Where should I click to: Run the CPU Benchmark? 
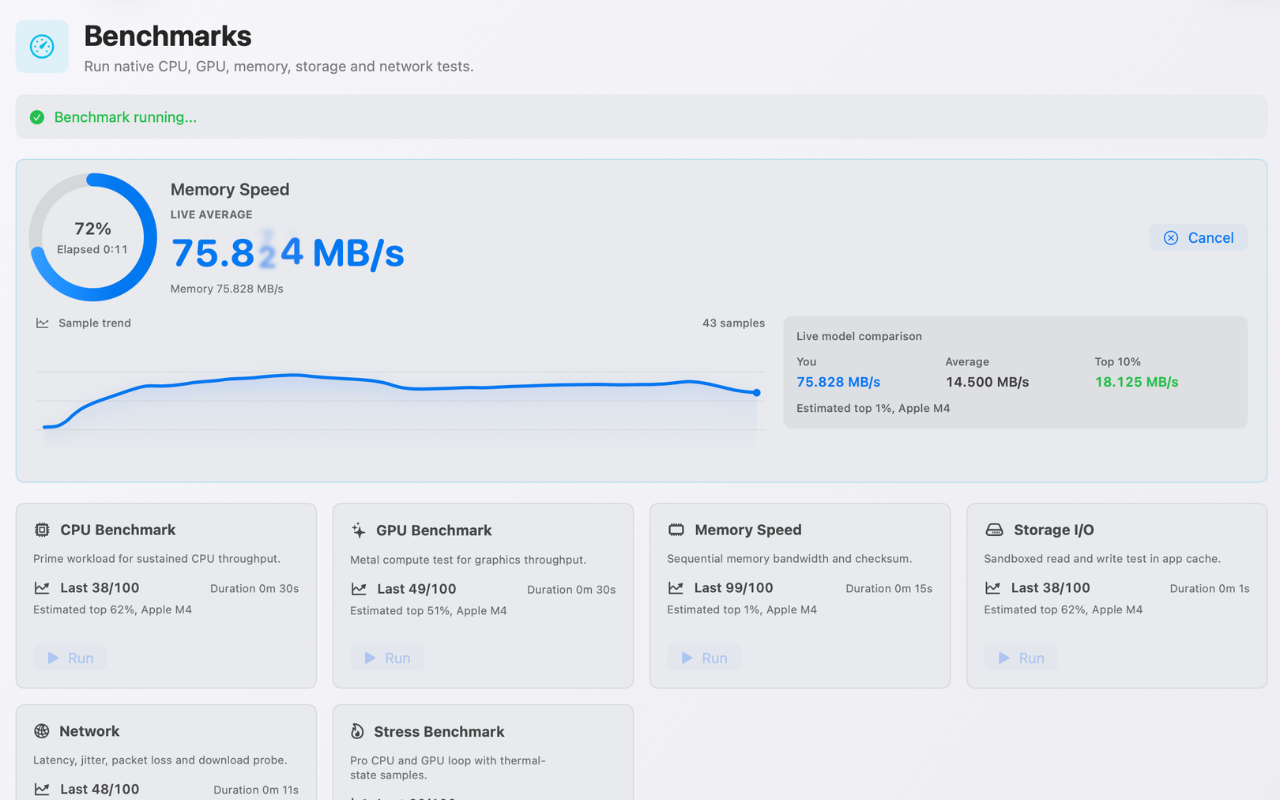tap(70, 658)
